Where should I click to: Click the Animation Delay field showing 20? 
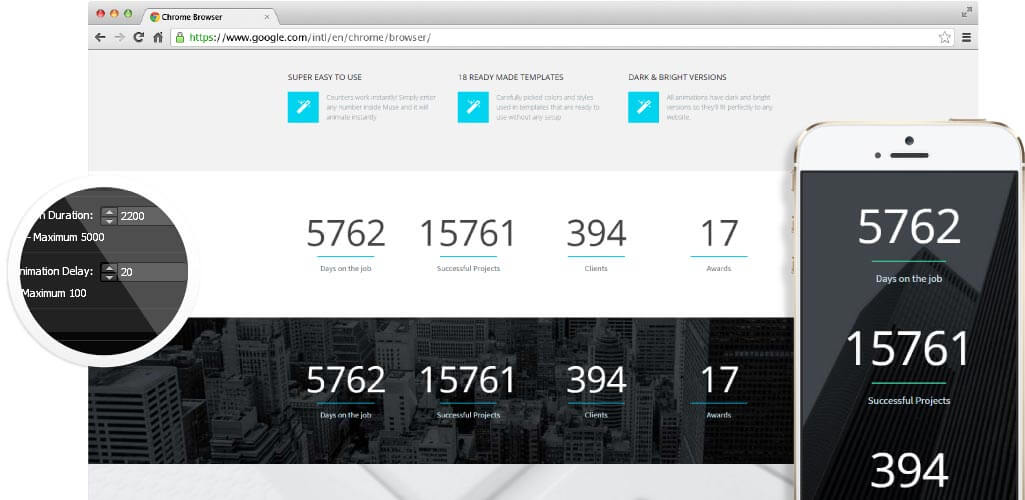150,272
